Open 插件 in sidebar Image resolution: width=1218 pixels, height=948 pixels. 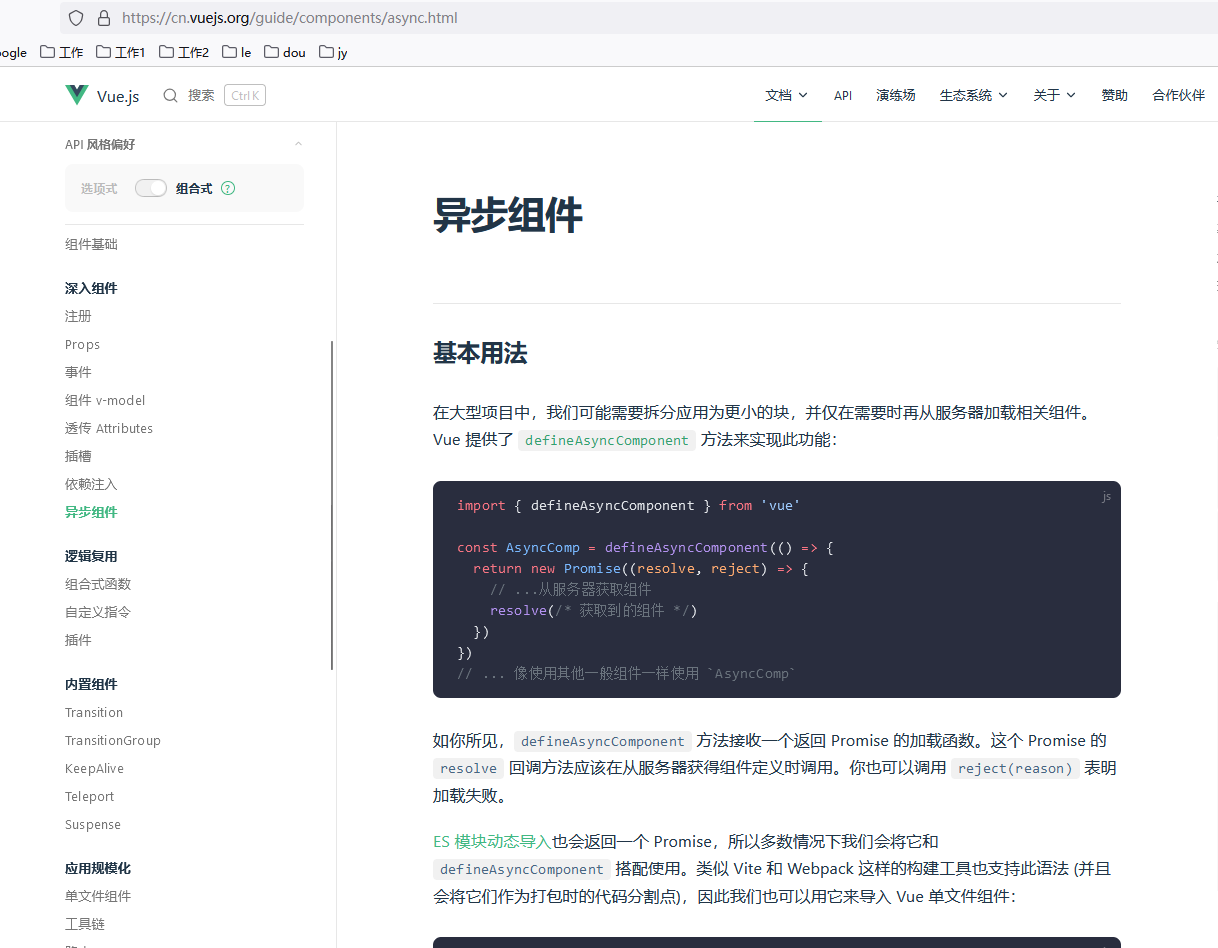tap(78, 640)
